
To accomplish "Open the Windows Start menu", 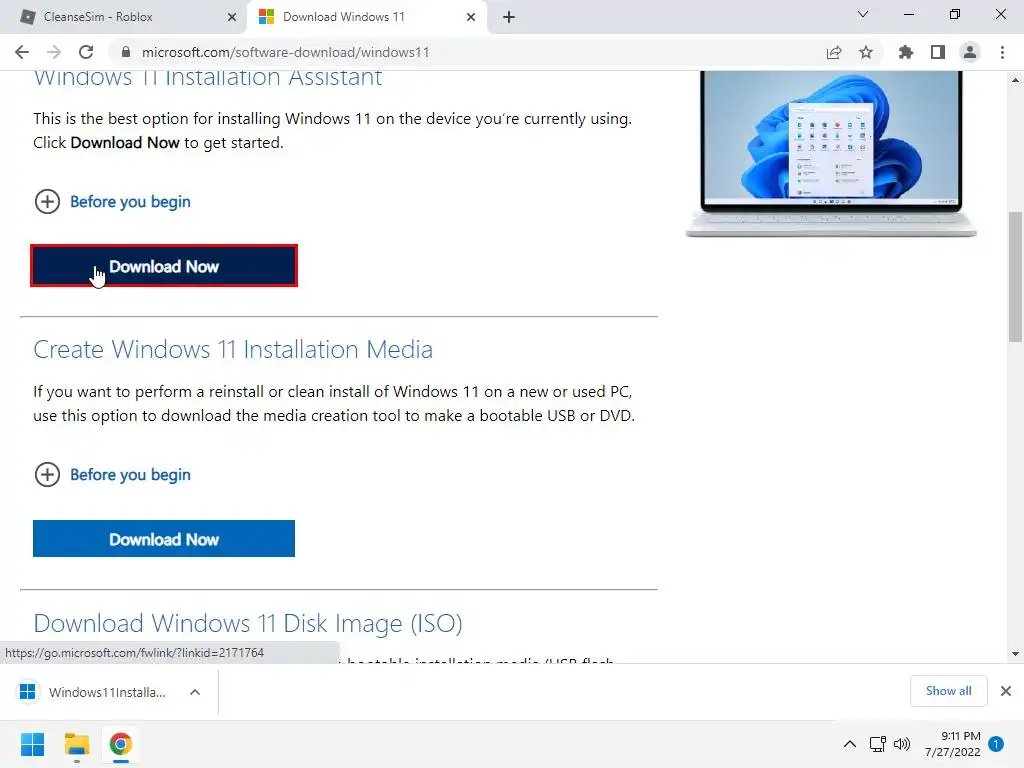I will coord(32,744).
